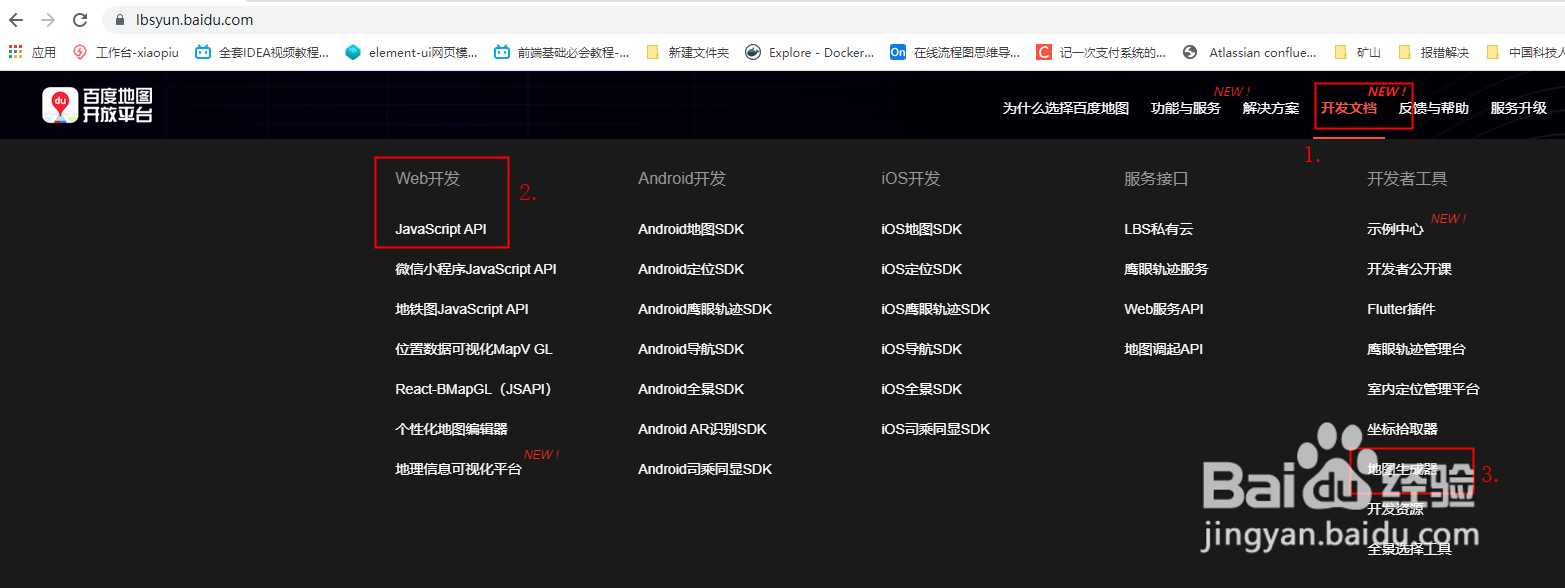Open 微信小程序JavaScript API link
Screen dimensions: 1565x588
(476, 269)
